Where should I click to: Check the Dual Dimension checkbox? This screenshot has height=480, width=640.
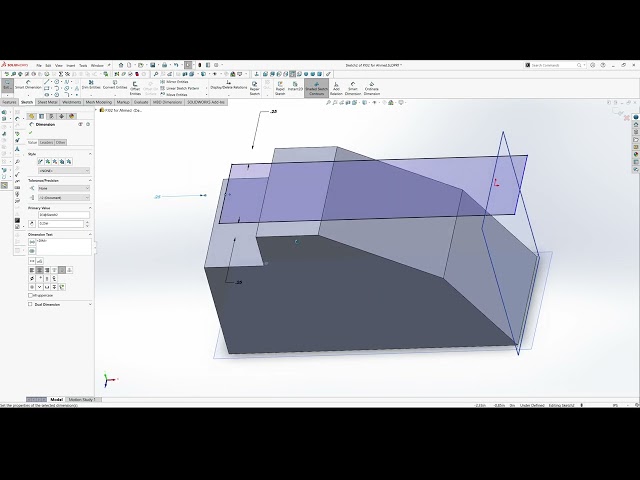click(x=30, y=304)
